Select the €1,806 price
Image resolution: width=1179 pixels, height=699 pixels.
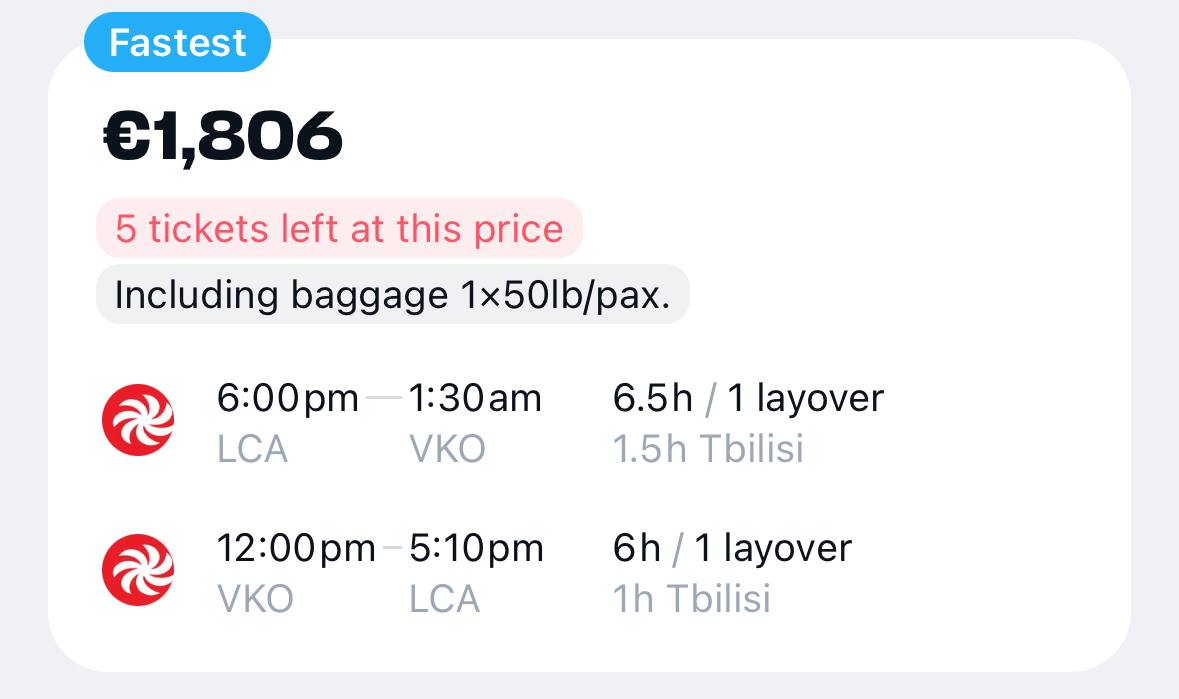click(x=223, y=136)
